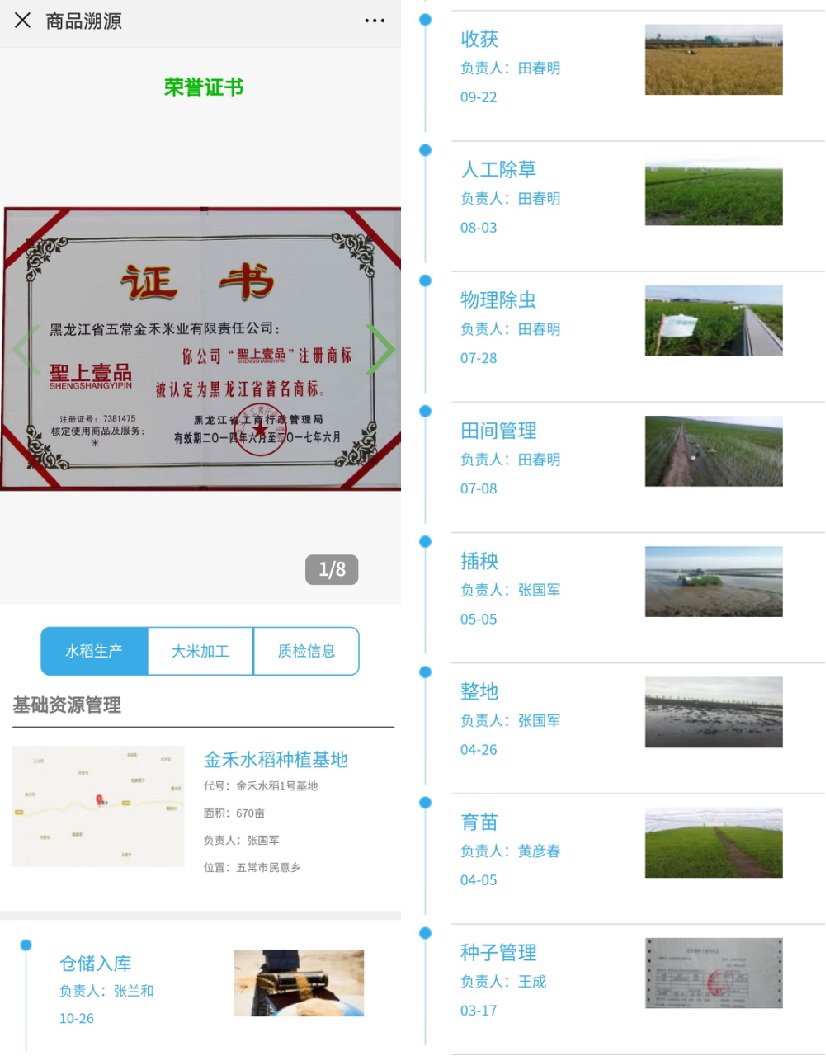Viewport: 826px width, 1057px height.
Task: Click the timeline dot for 种子管理
Action: (x=425, y=933)
